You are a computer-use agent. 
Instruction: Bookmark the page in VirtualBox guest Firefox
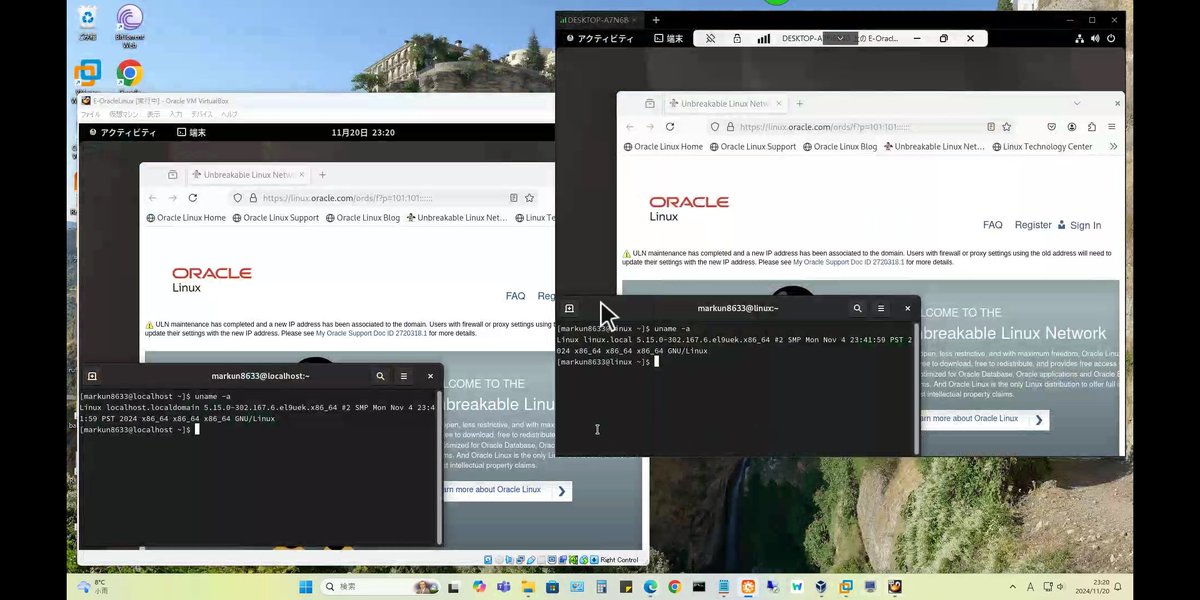(x=530, y=198)
